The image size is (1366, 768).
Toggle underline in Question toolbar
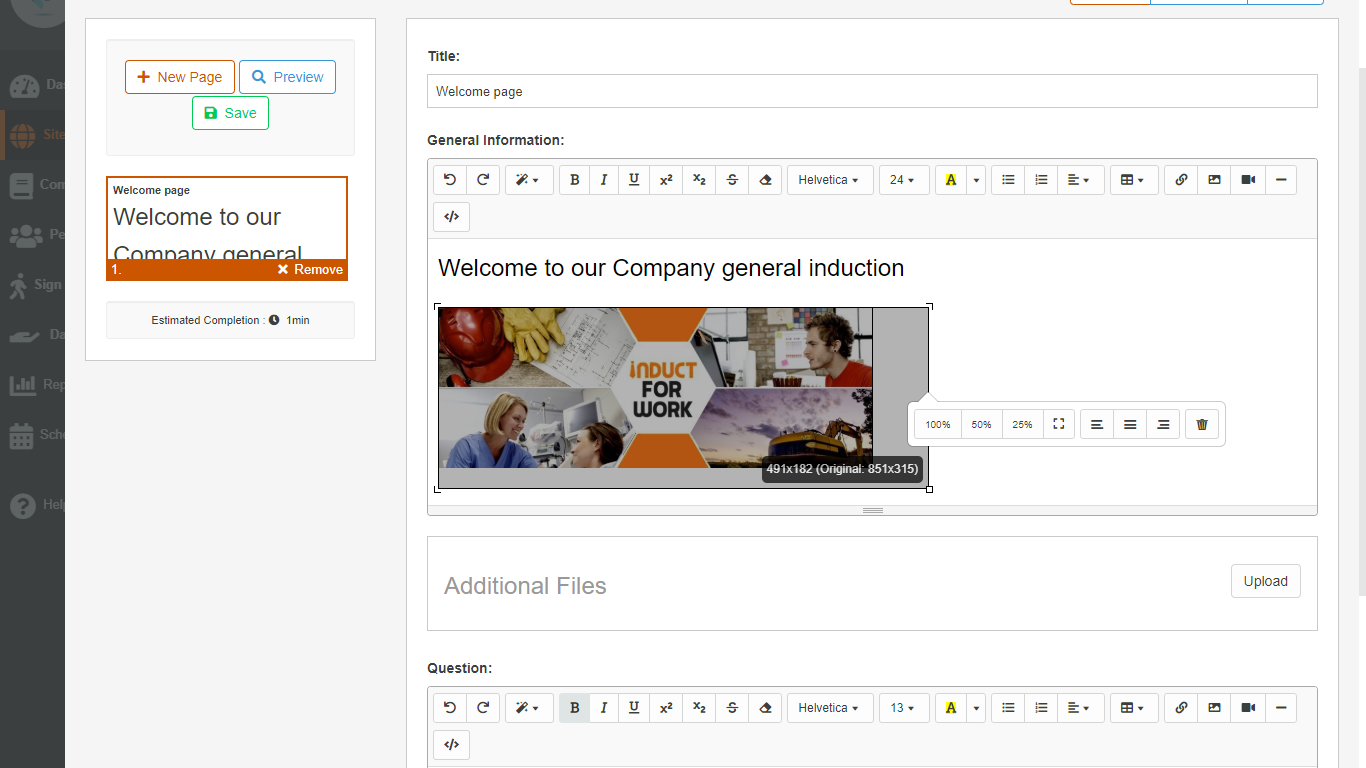coord(634,708)
